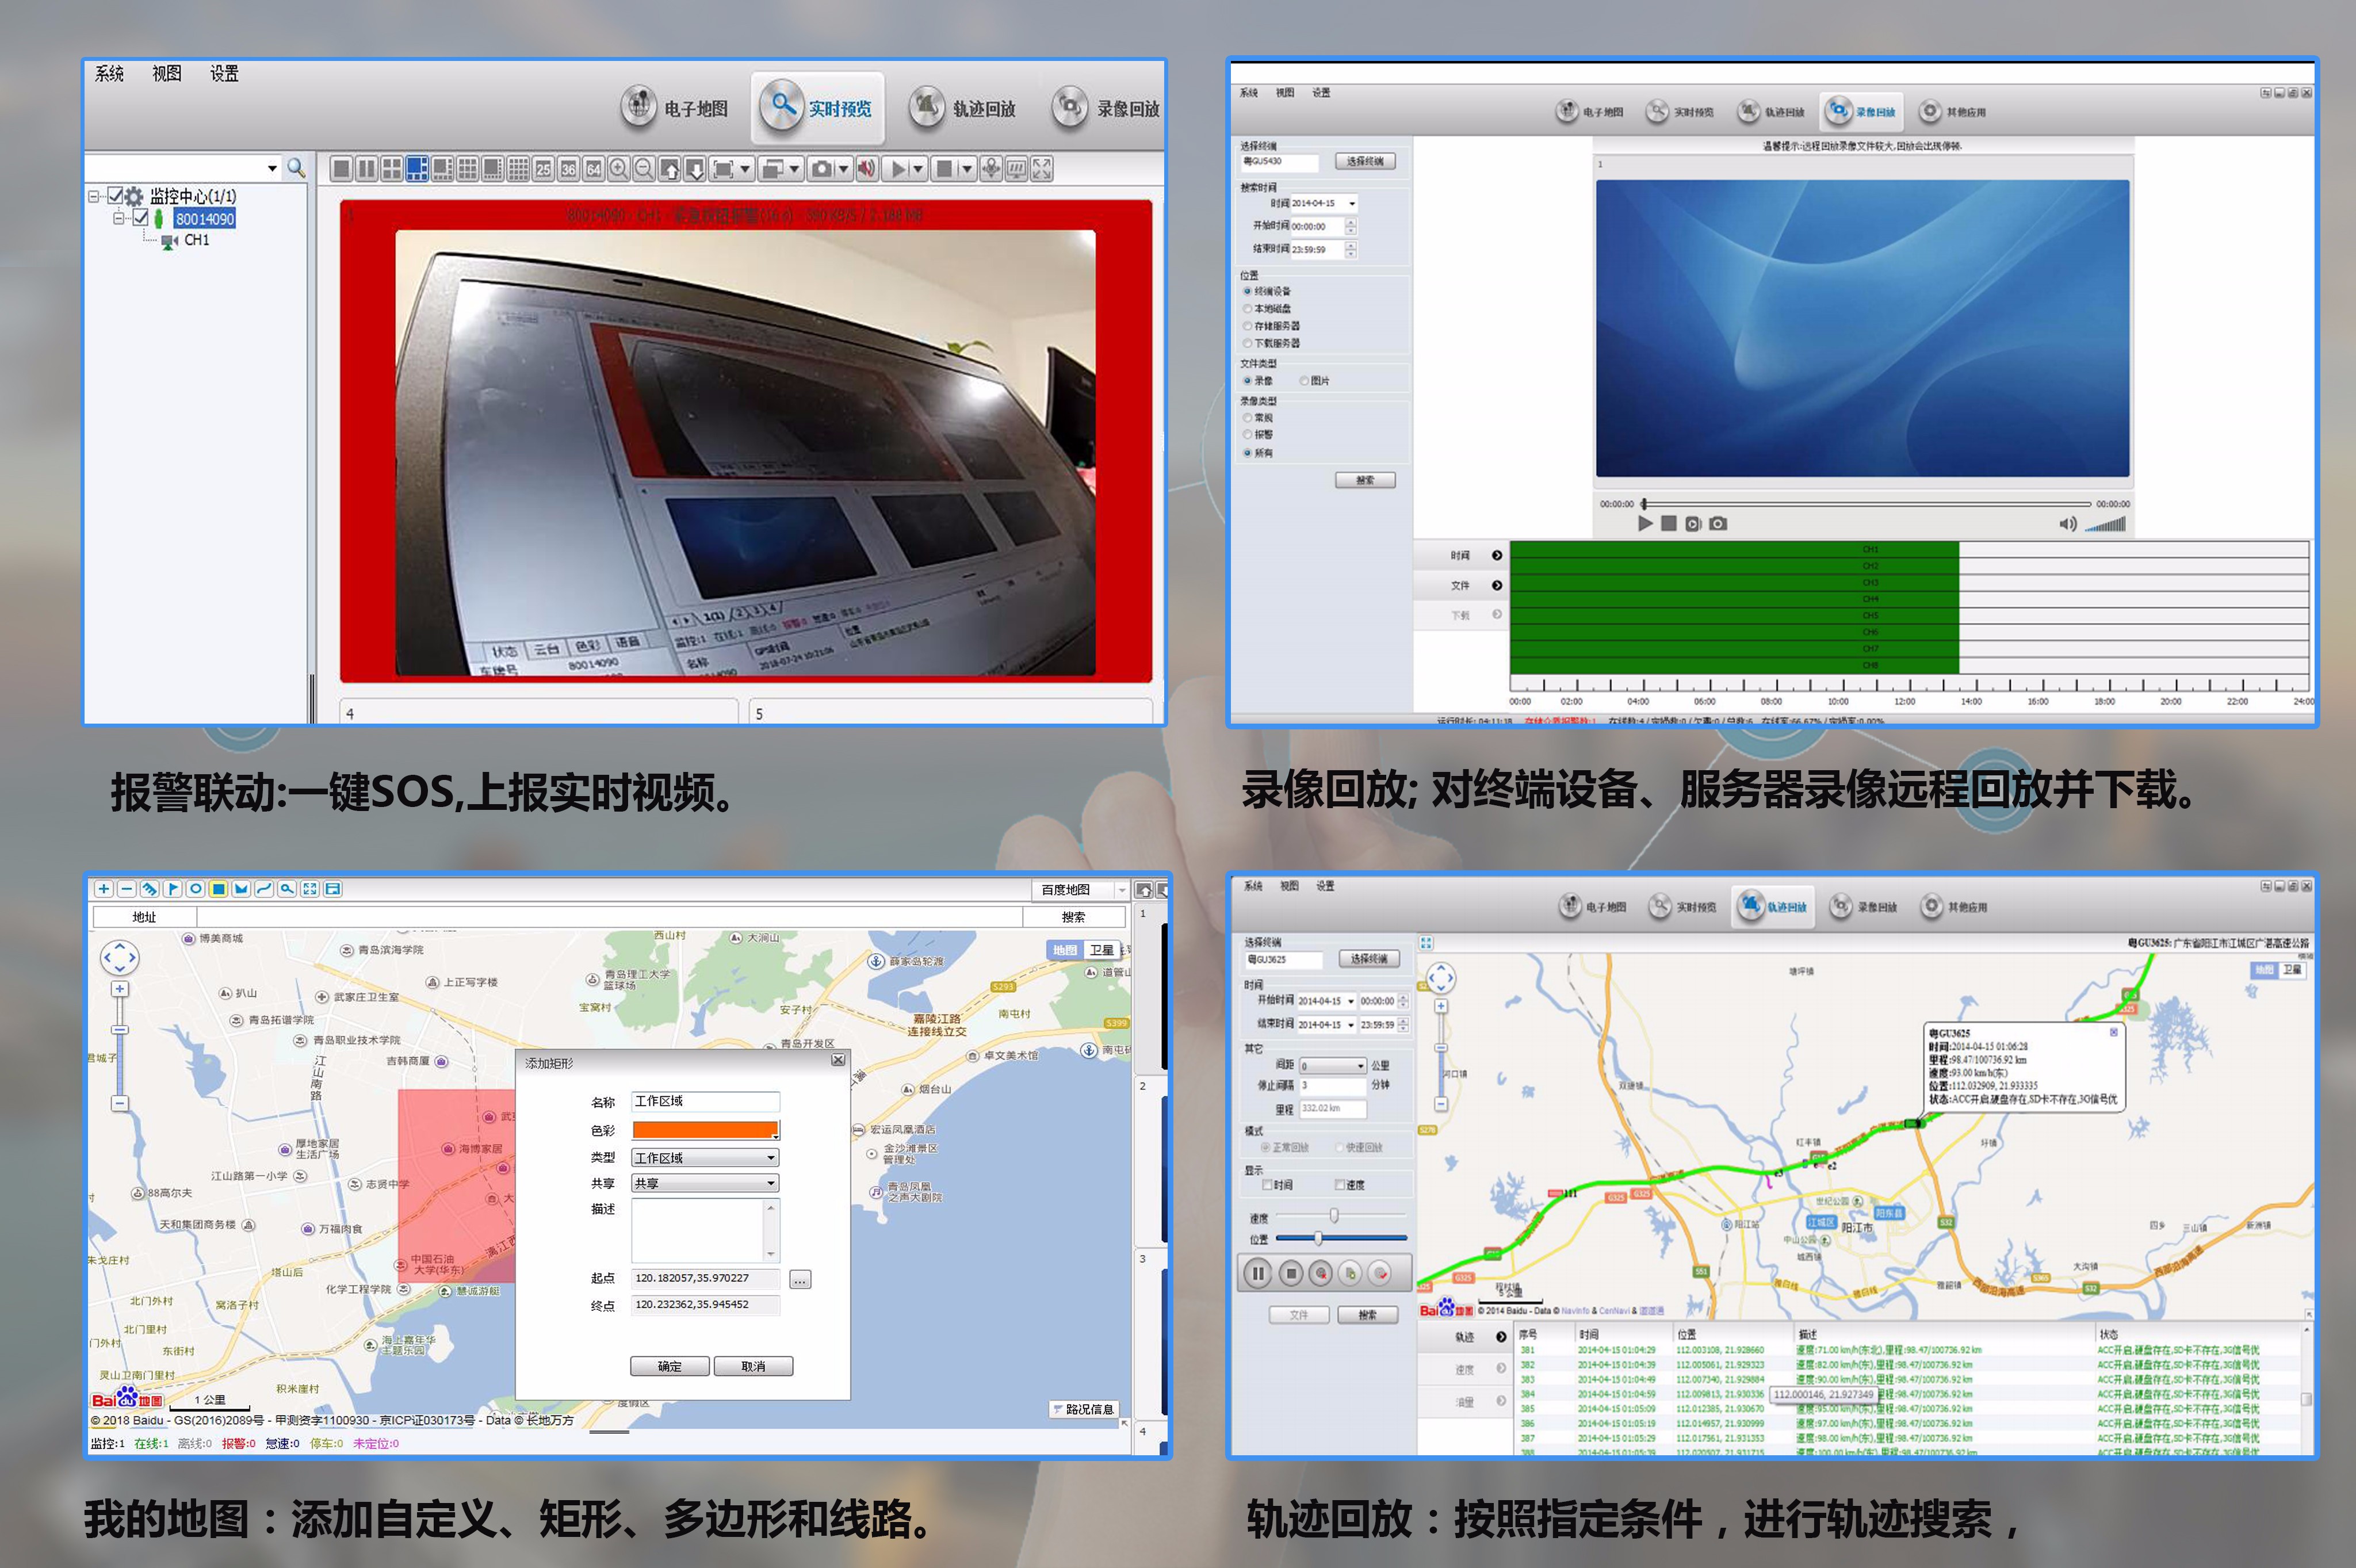Viewport: 2356px width, 1568px height.
Task: Uncheck the 80014090 device checkbox
Action: tap(141, 218)
